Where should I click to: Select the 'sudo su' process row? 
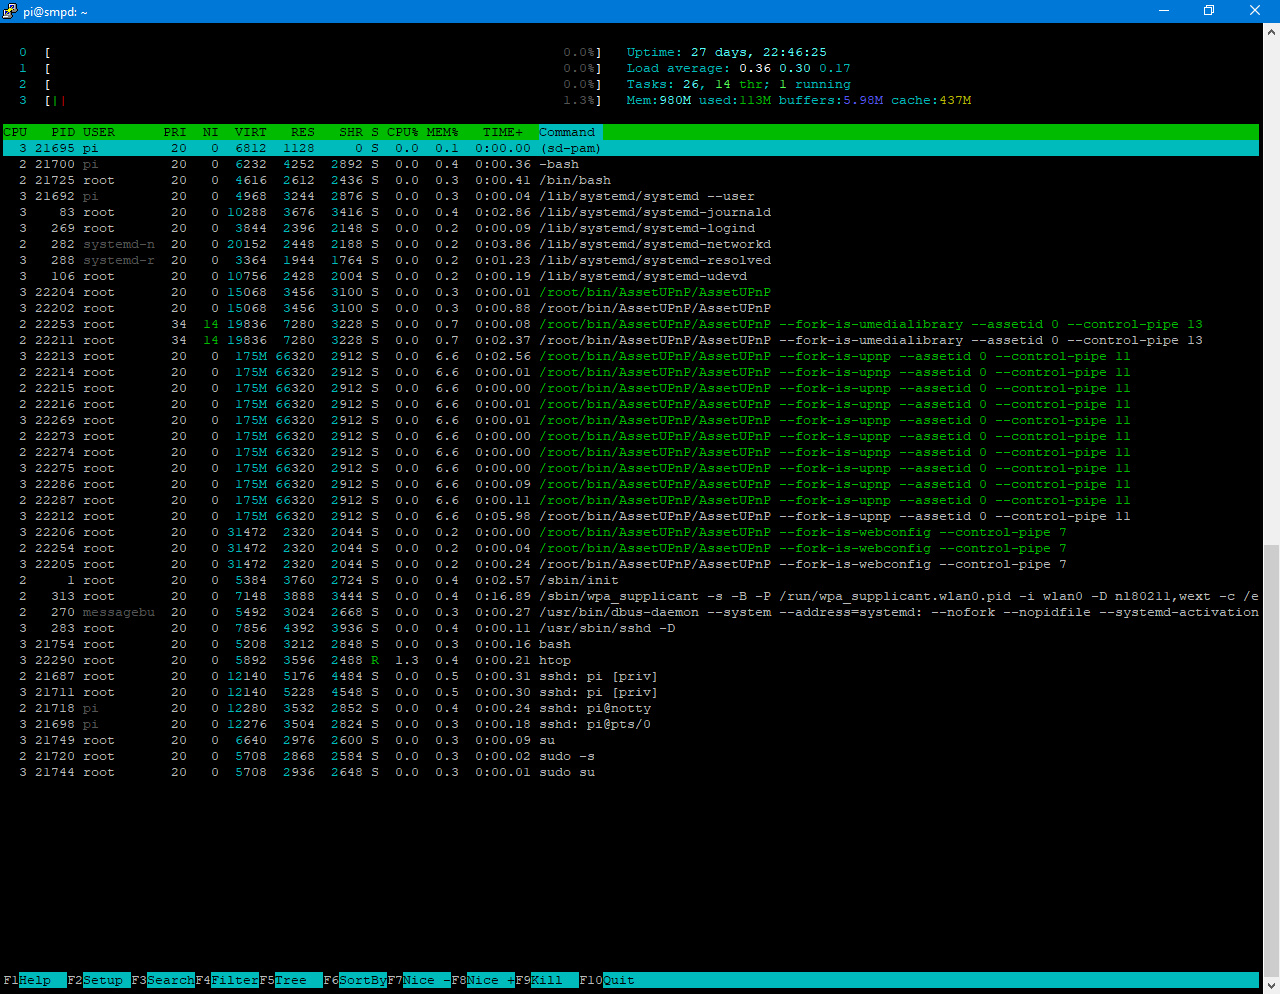(x=631, y=772)
